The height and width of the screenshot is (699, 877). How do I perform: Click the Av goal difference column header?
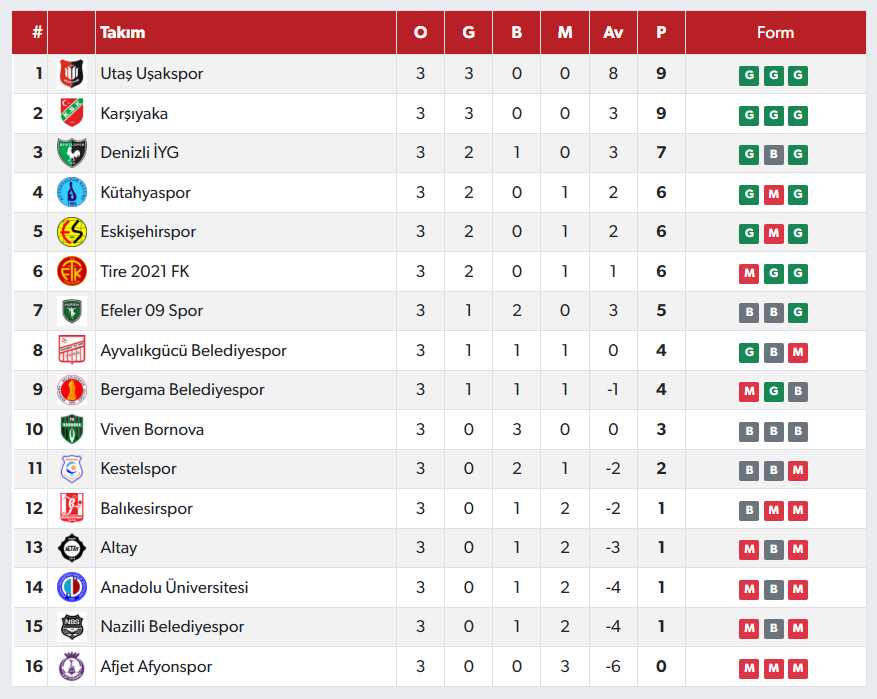[613, 32]
